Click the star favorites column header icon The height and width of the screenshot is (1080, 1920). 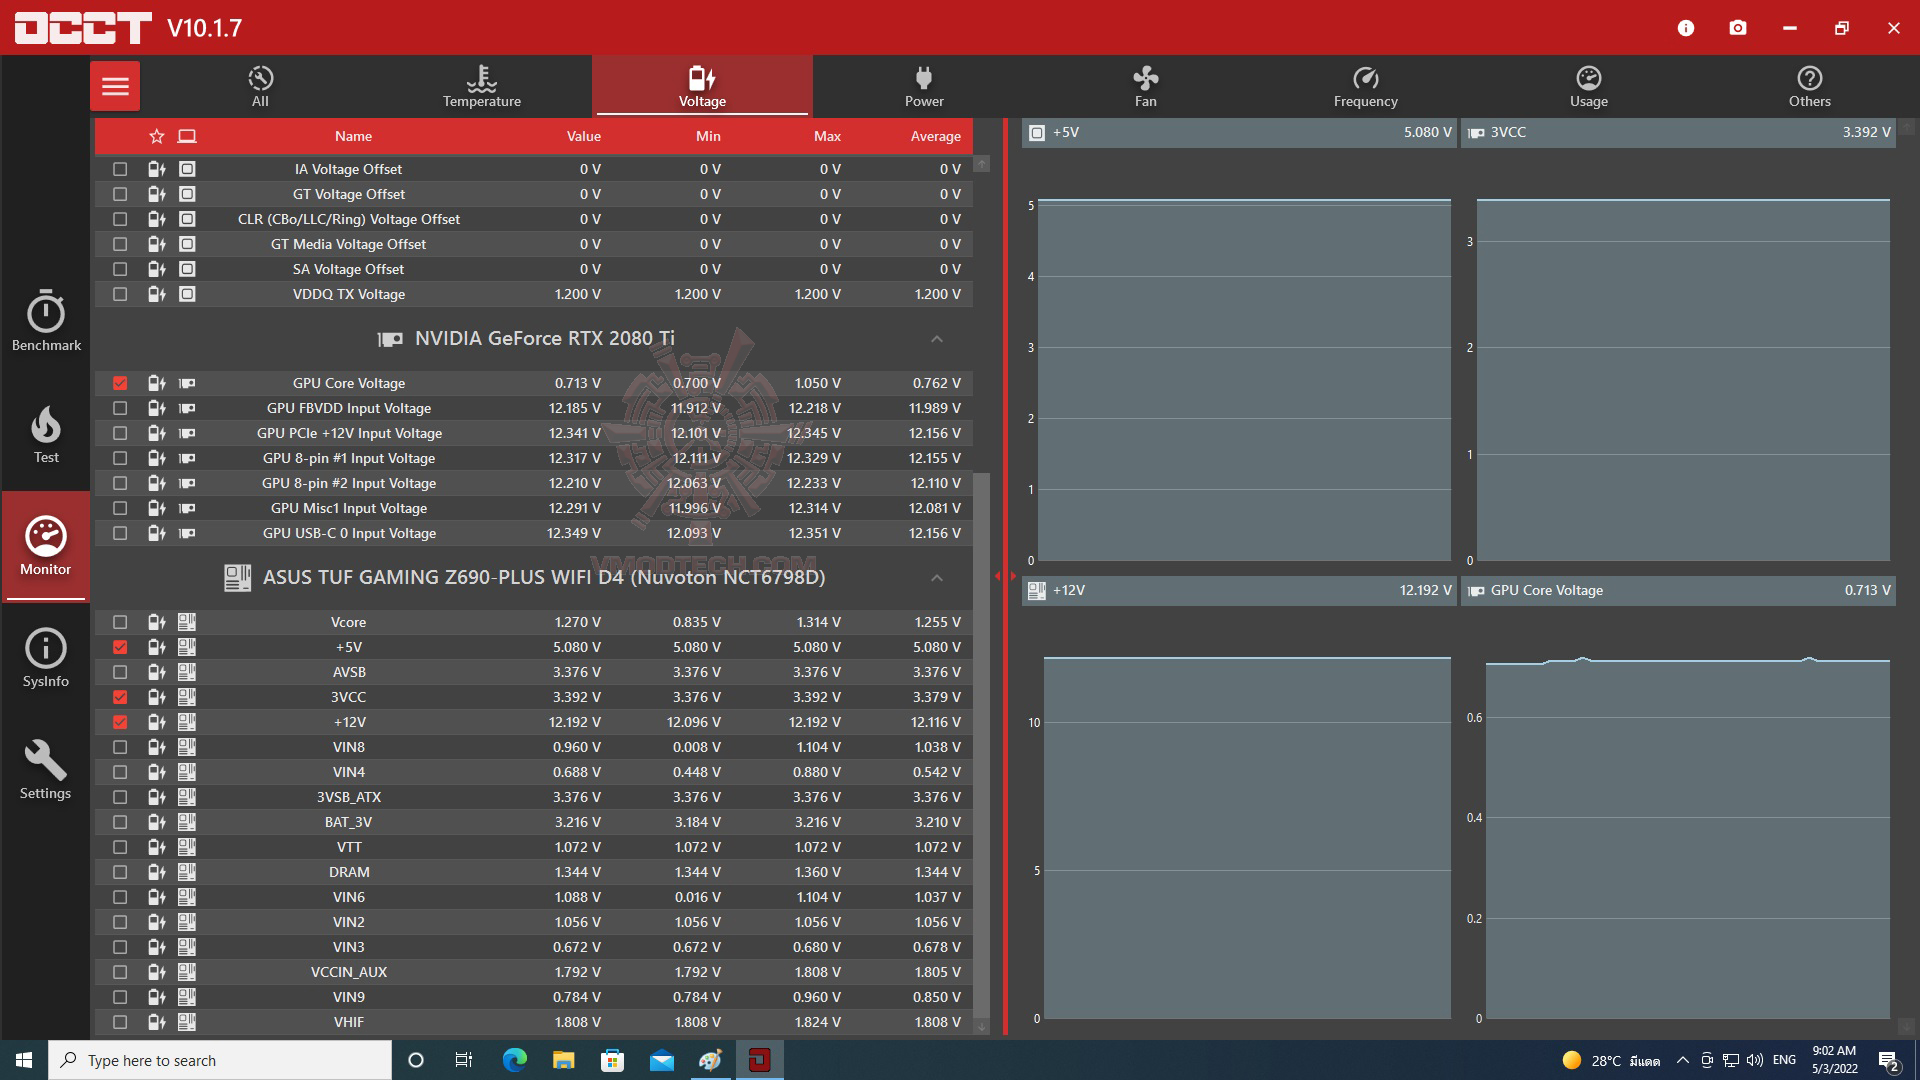point(156,136)
